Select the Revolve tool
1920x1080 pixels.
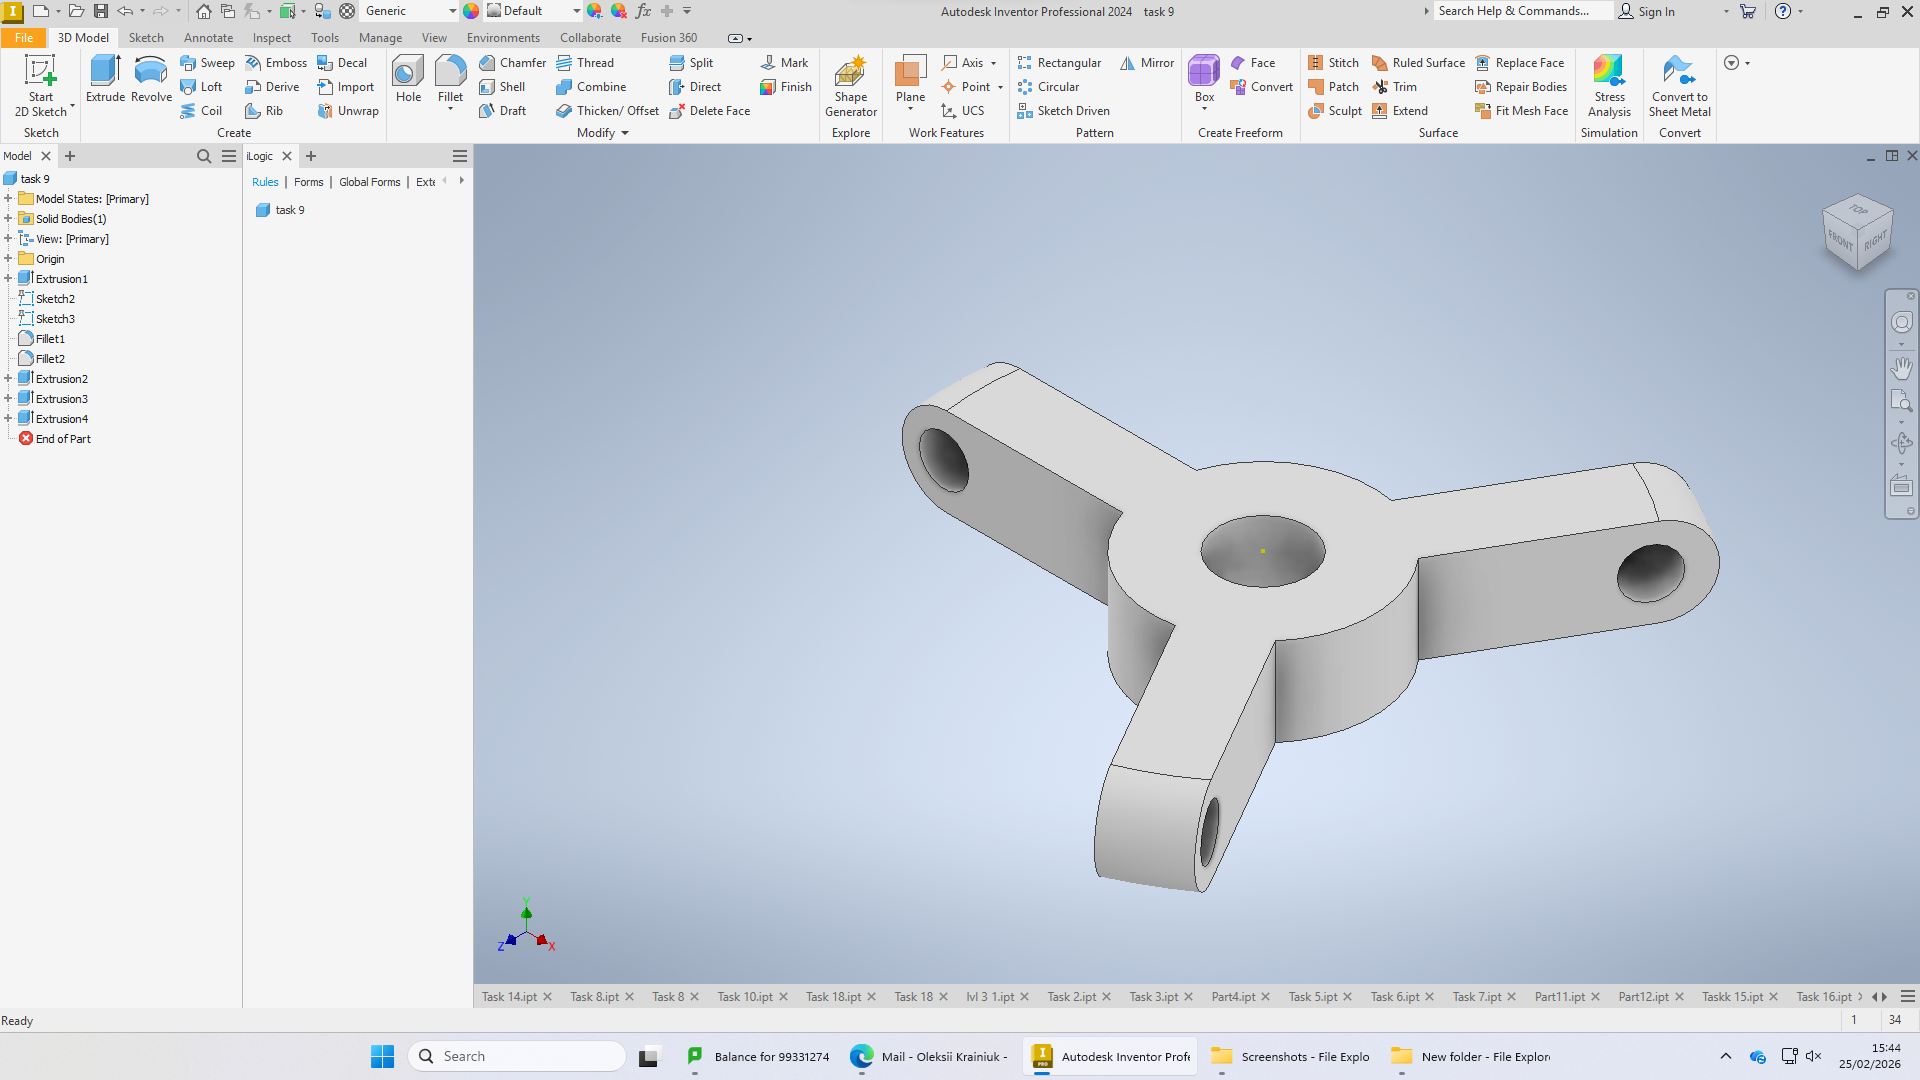click(151, 79)
